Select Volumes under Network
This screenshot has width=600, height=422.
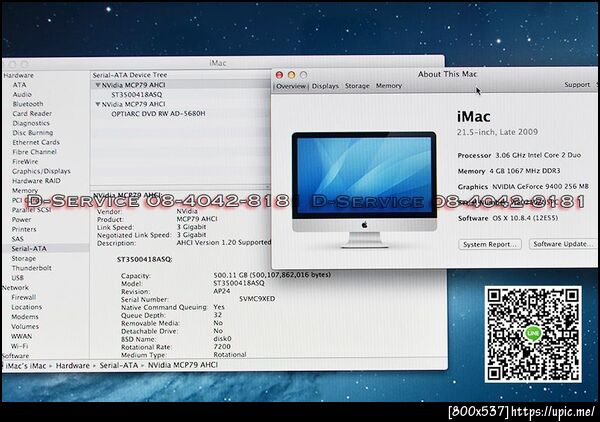click(x=25, y=327)
